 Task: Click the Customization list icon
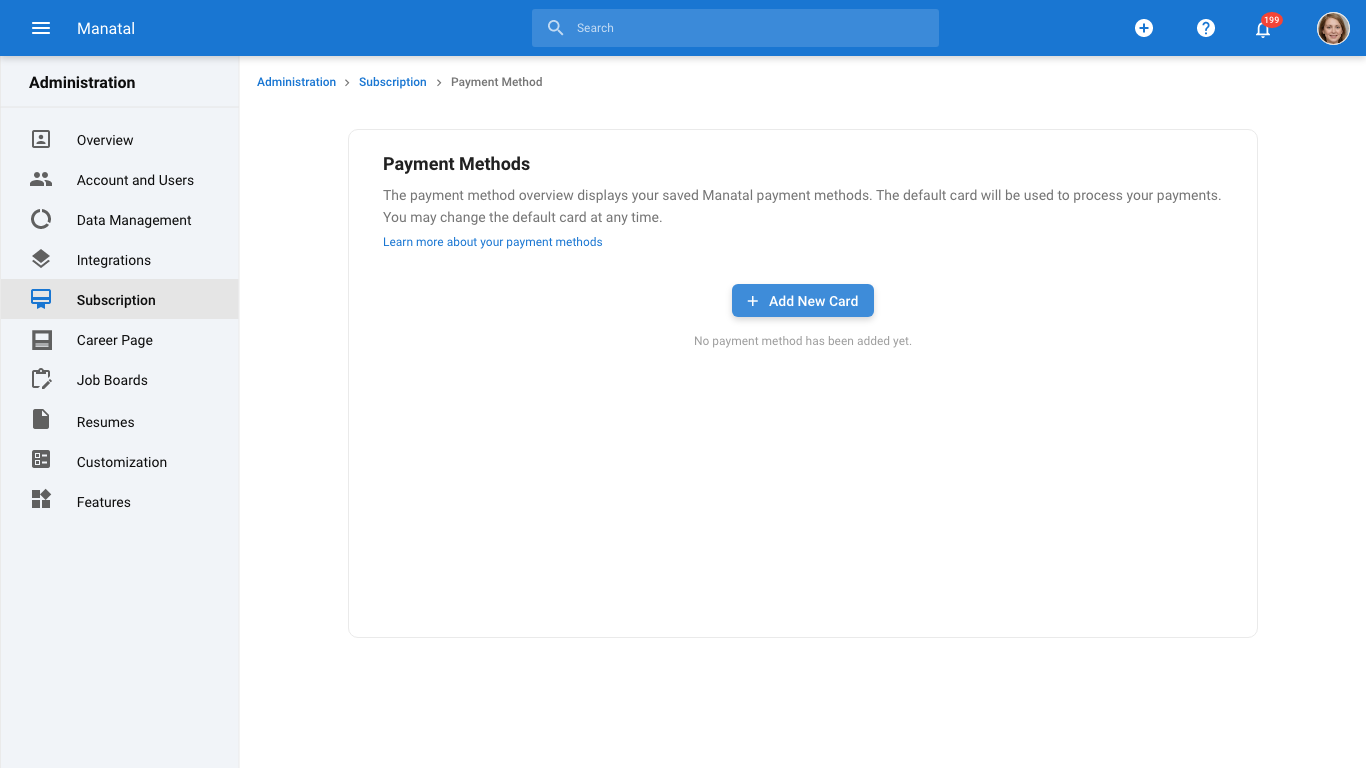41,459
